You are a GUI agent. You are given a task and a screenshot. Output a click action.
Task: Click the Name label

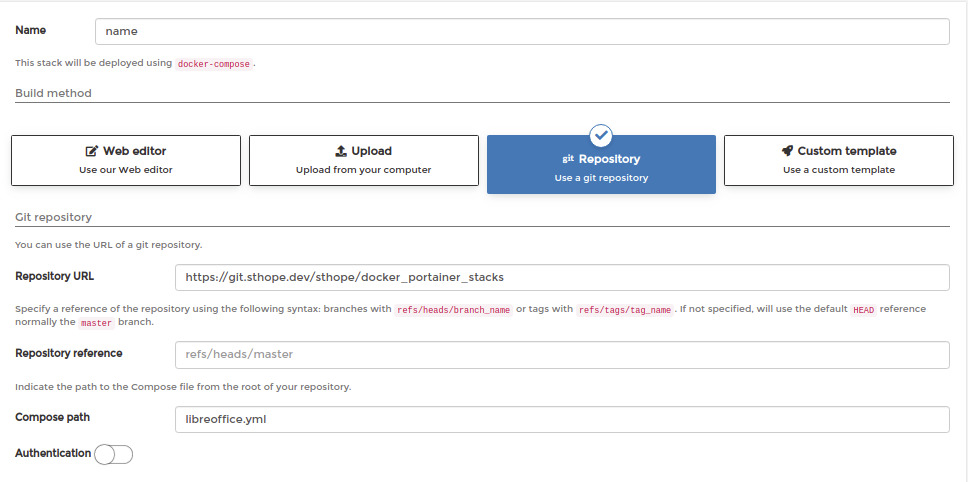point(30,30)
